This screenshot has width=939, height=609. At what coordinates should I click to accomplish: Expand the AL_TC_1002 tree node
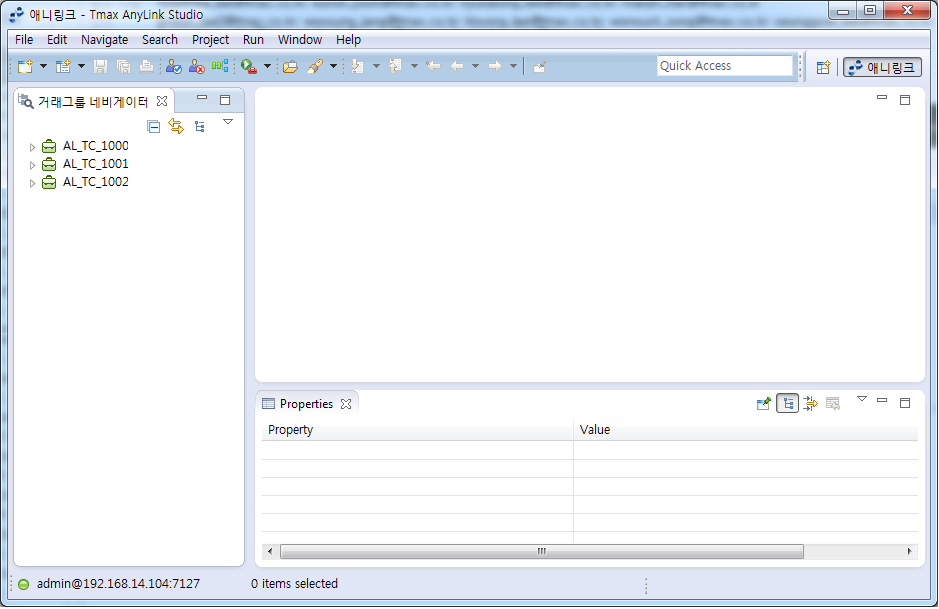click(x=32, y=183)
